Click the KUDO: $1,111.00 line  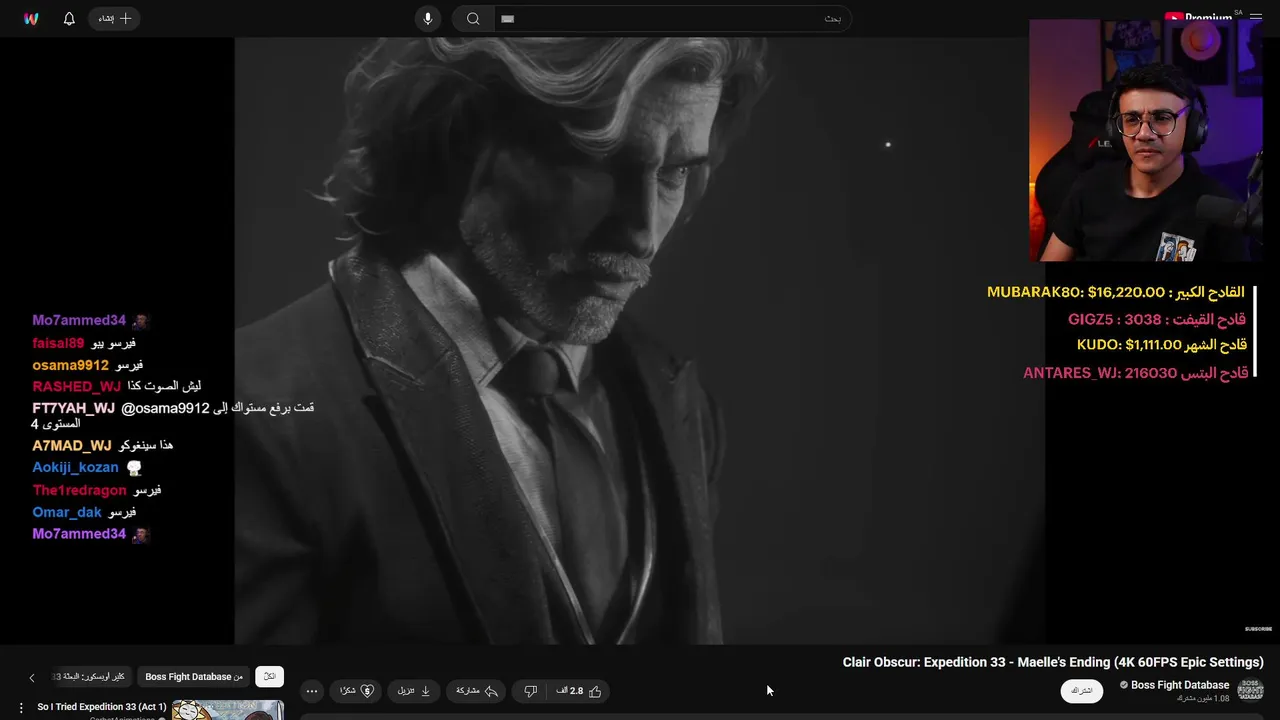click(1162, 345)
